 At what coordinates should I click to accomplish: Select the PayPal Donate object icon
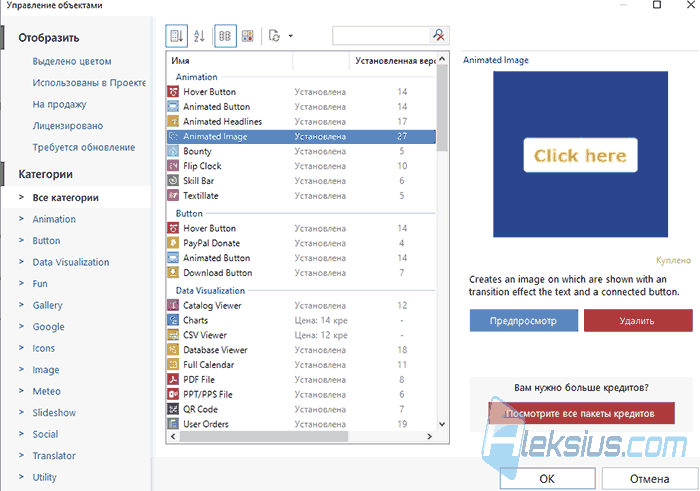click(x=173, y=243)
